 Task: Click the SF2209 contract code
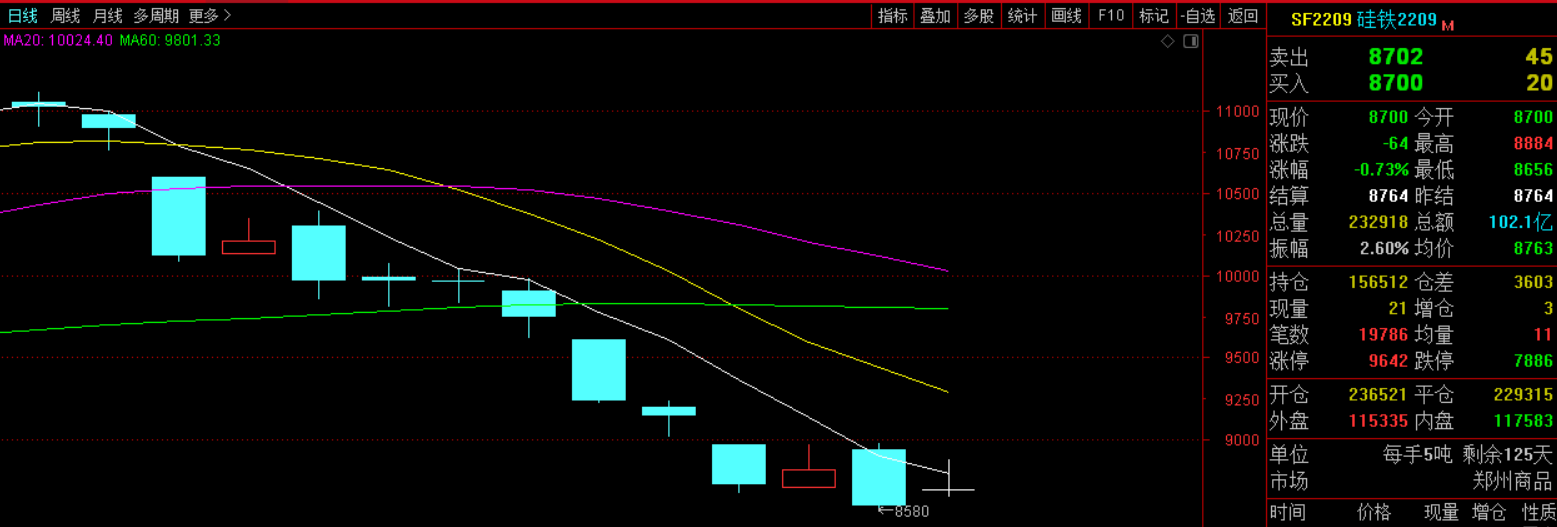[1320, 19]
